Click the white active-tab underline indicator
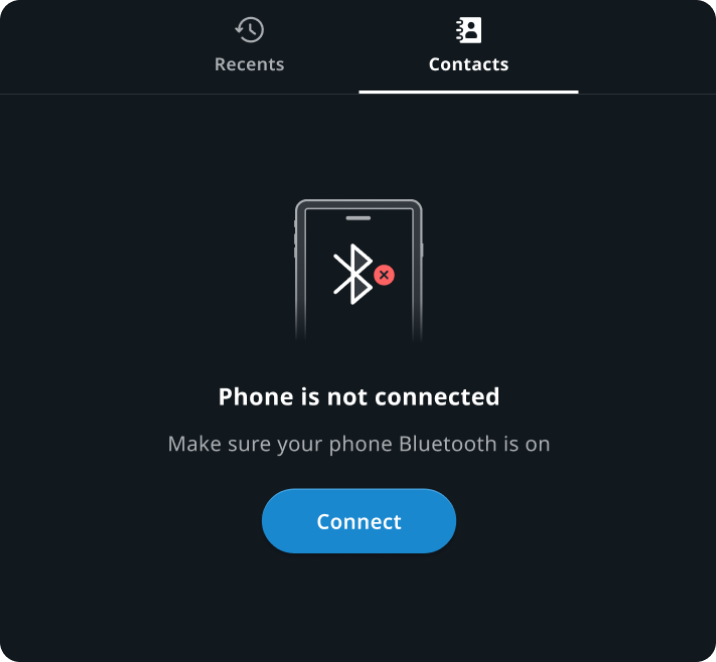This screenshot has height=662, width=716. pos(469,92)
